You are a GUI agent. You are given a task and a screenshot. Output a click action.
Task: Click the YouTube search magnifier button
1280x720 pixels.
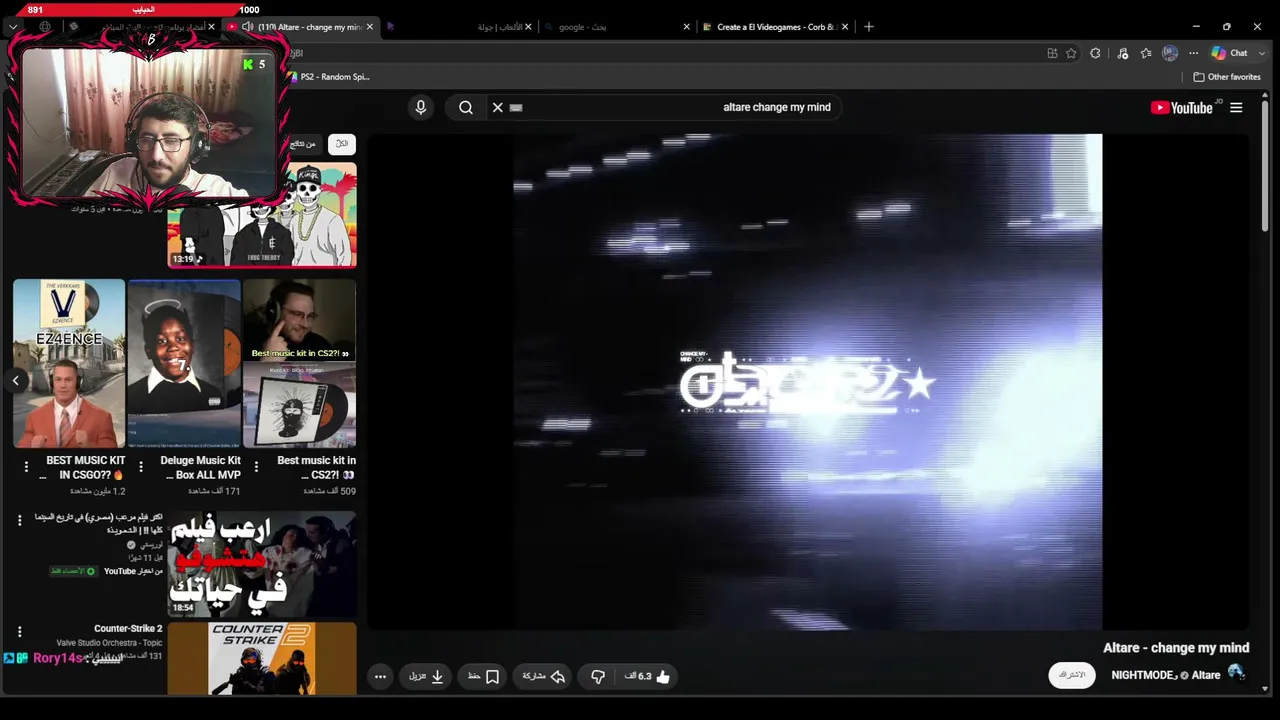[466, 107]
